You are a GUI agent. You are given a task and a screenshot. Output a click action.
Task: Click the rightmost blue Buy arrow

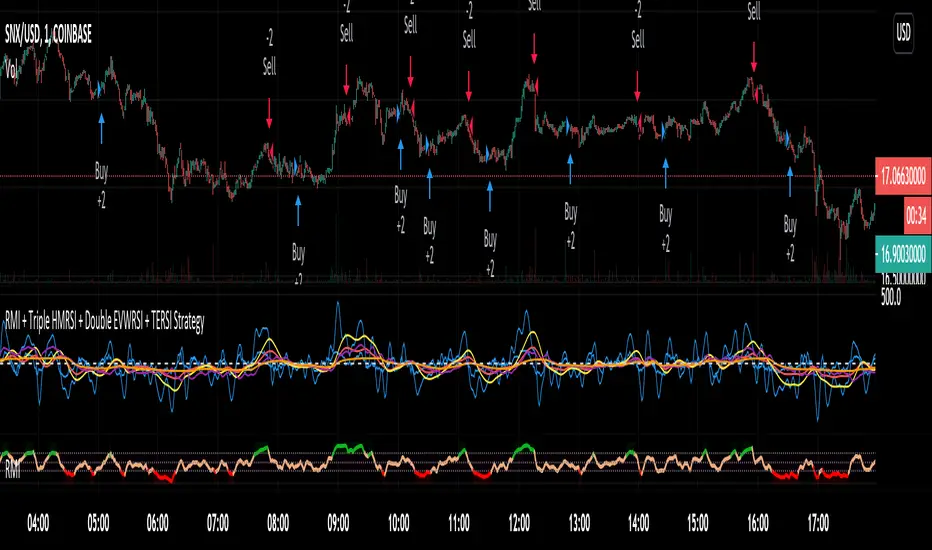coord(790,180)
